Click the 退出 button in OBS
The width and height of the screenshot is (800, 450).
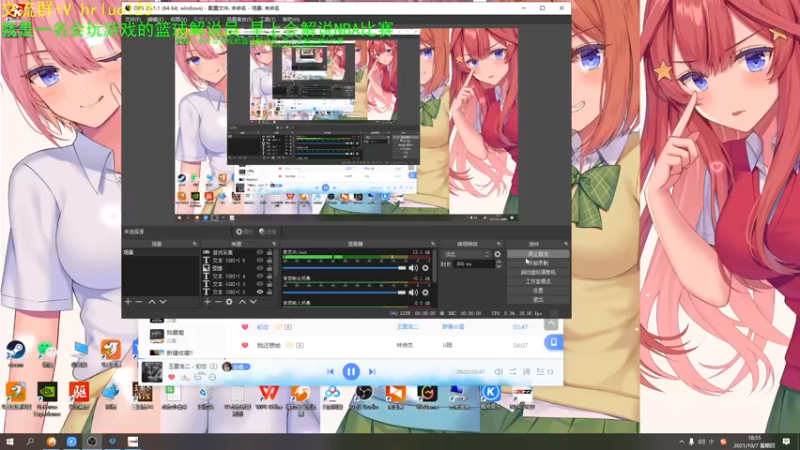point(538,299)
